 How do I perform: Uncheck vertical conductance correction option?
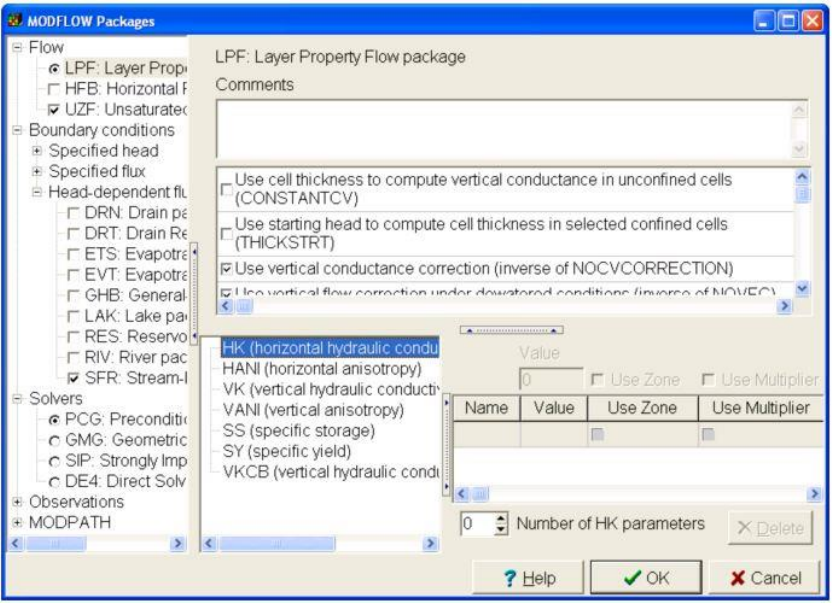coord(227,269)
